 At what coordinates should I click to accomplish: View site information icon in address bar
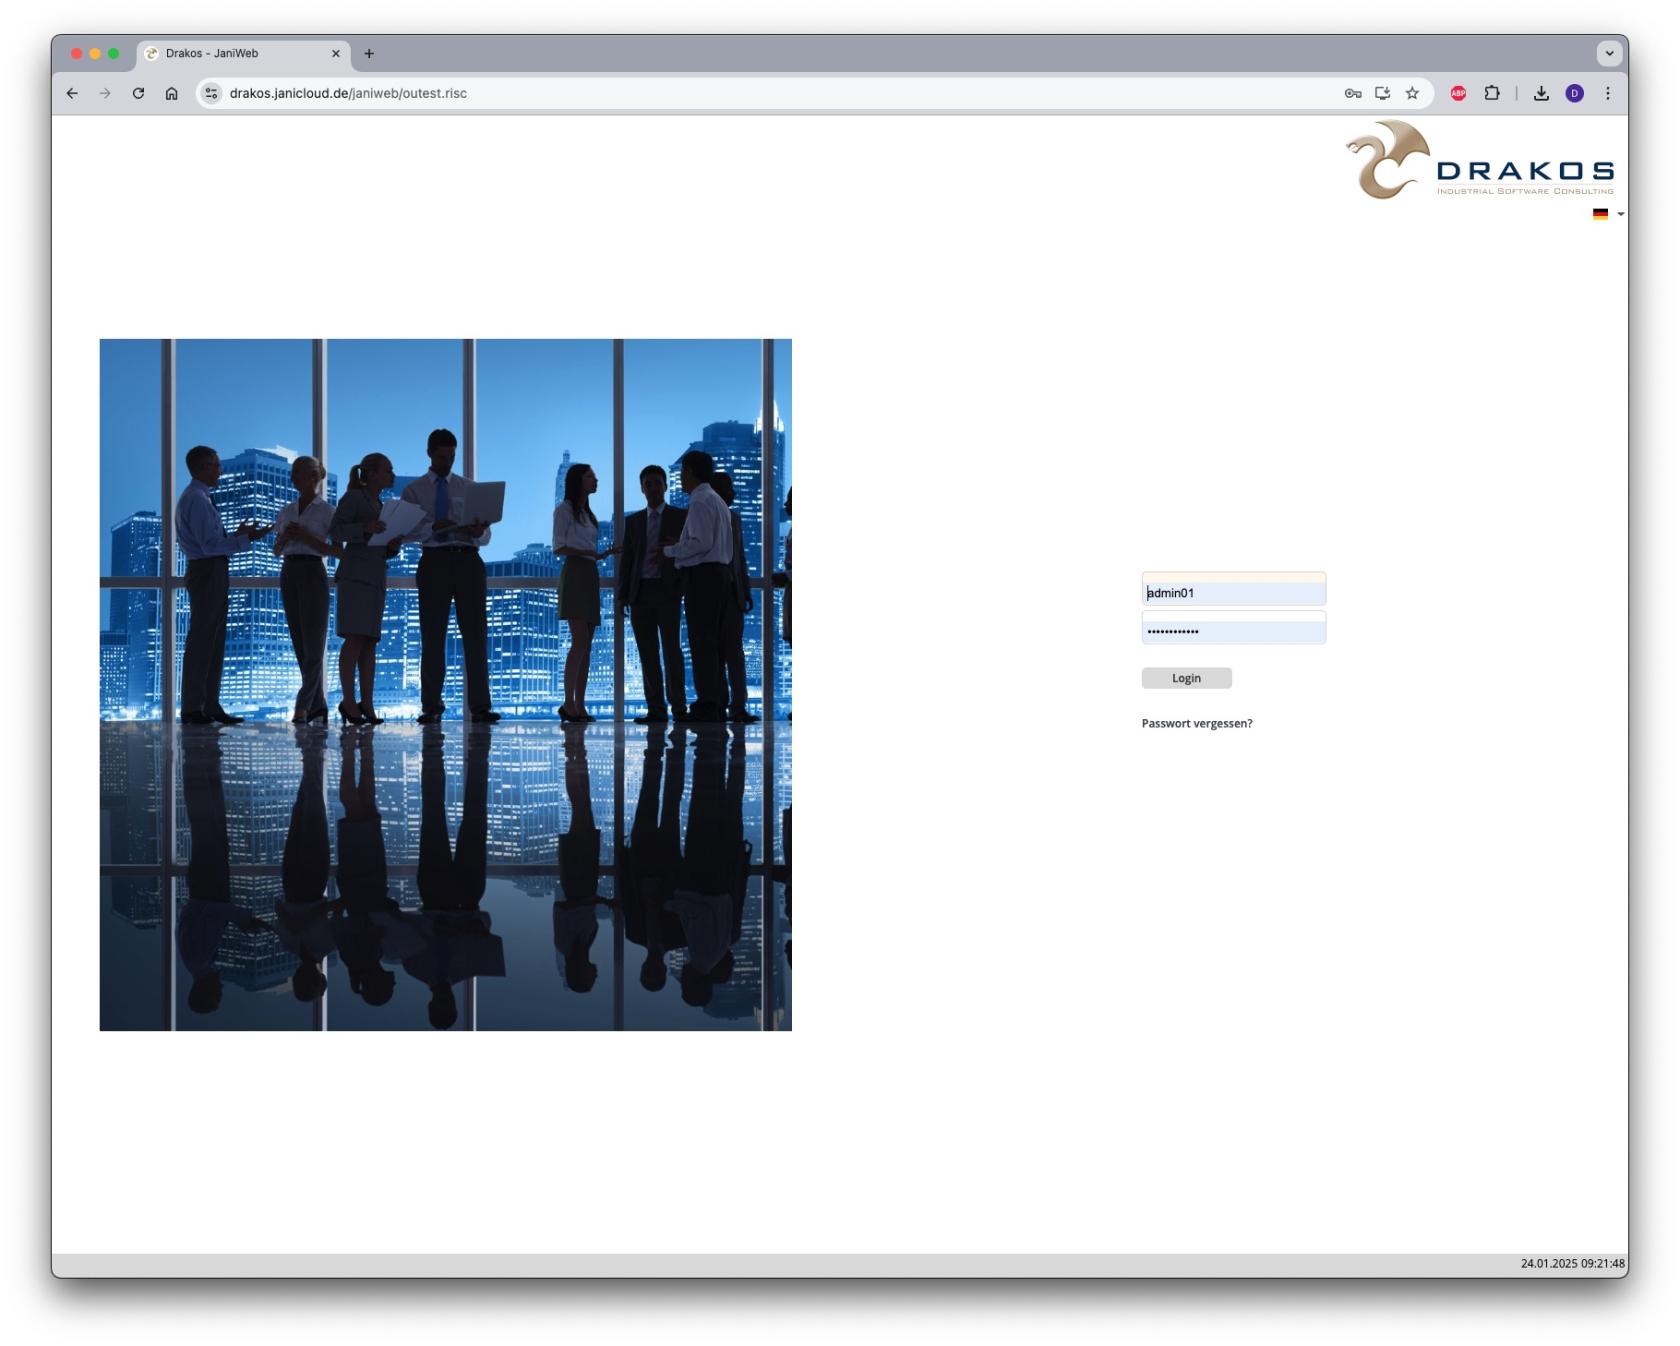[211, 93]
